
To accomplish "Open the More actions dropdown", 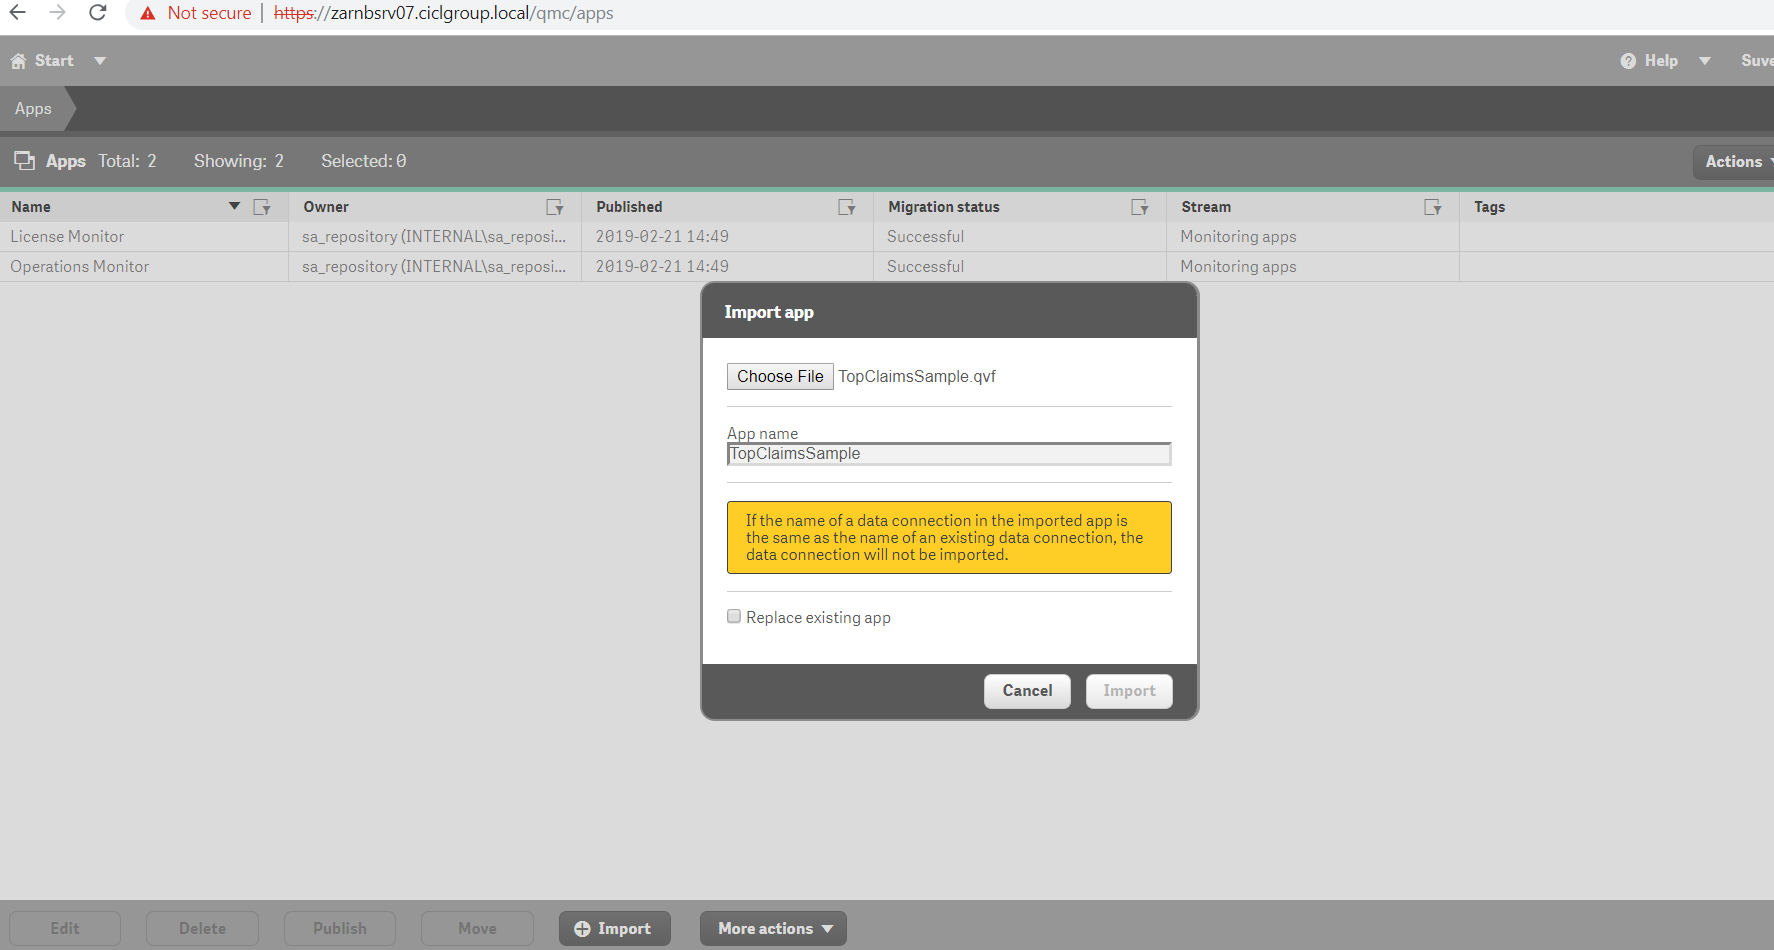I will click(773, 929).
